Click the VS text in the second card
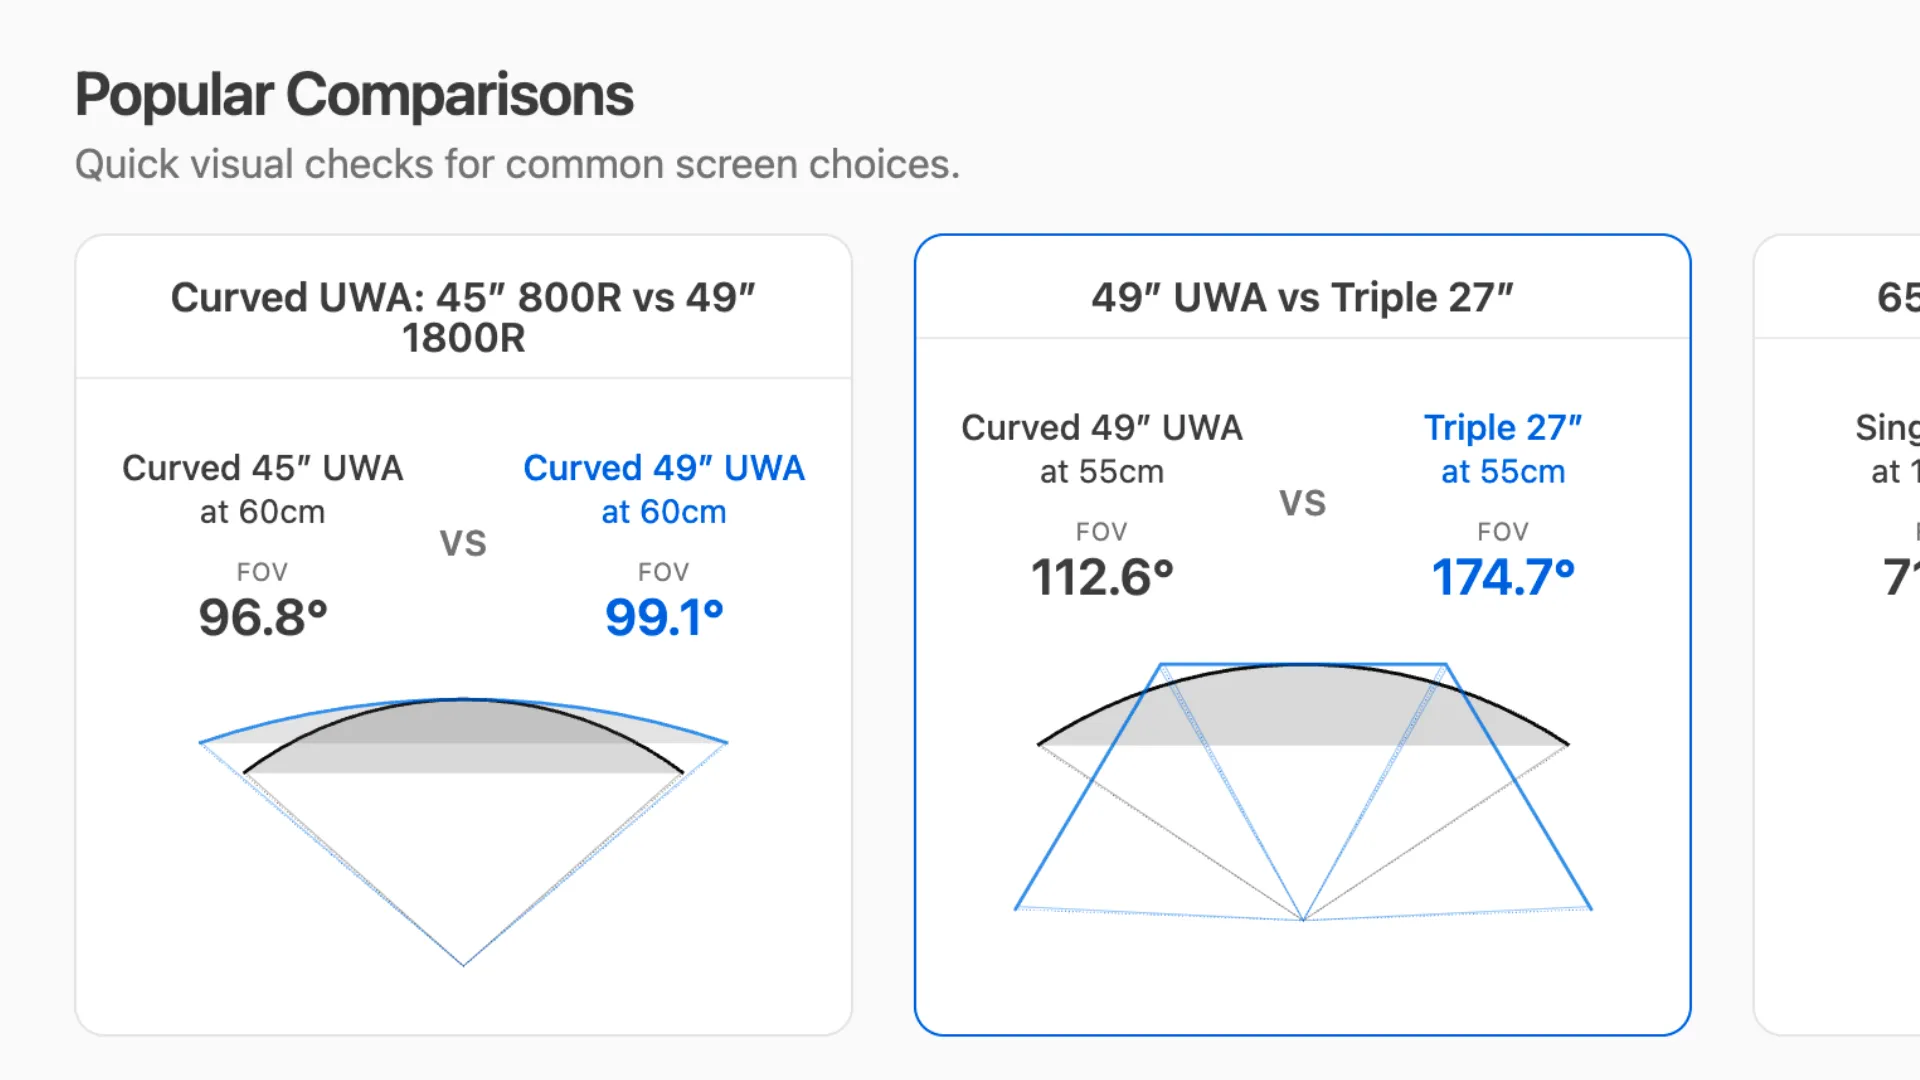The width and height of the screenshot is (1920, 1080). pyautogui.click(x=1302, y=503)
